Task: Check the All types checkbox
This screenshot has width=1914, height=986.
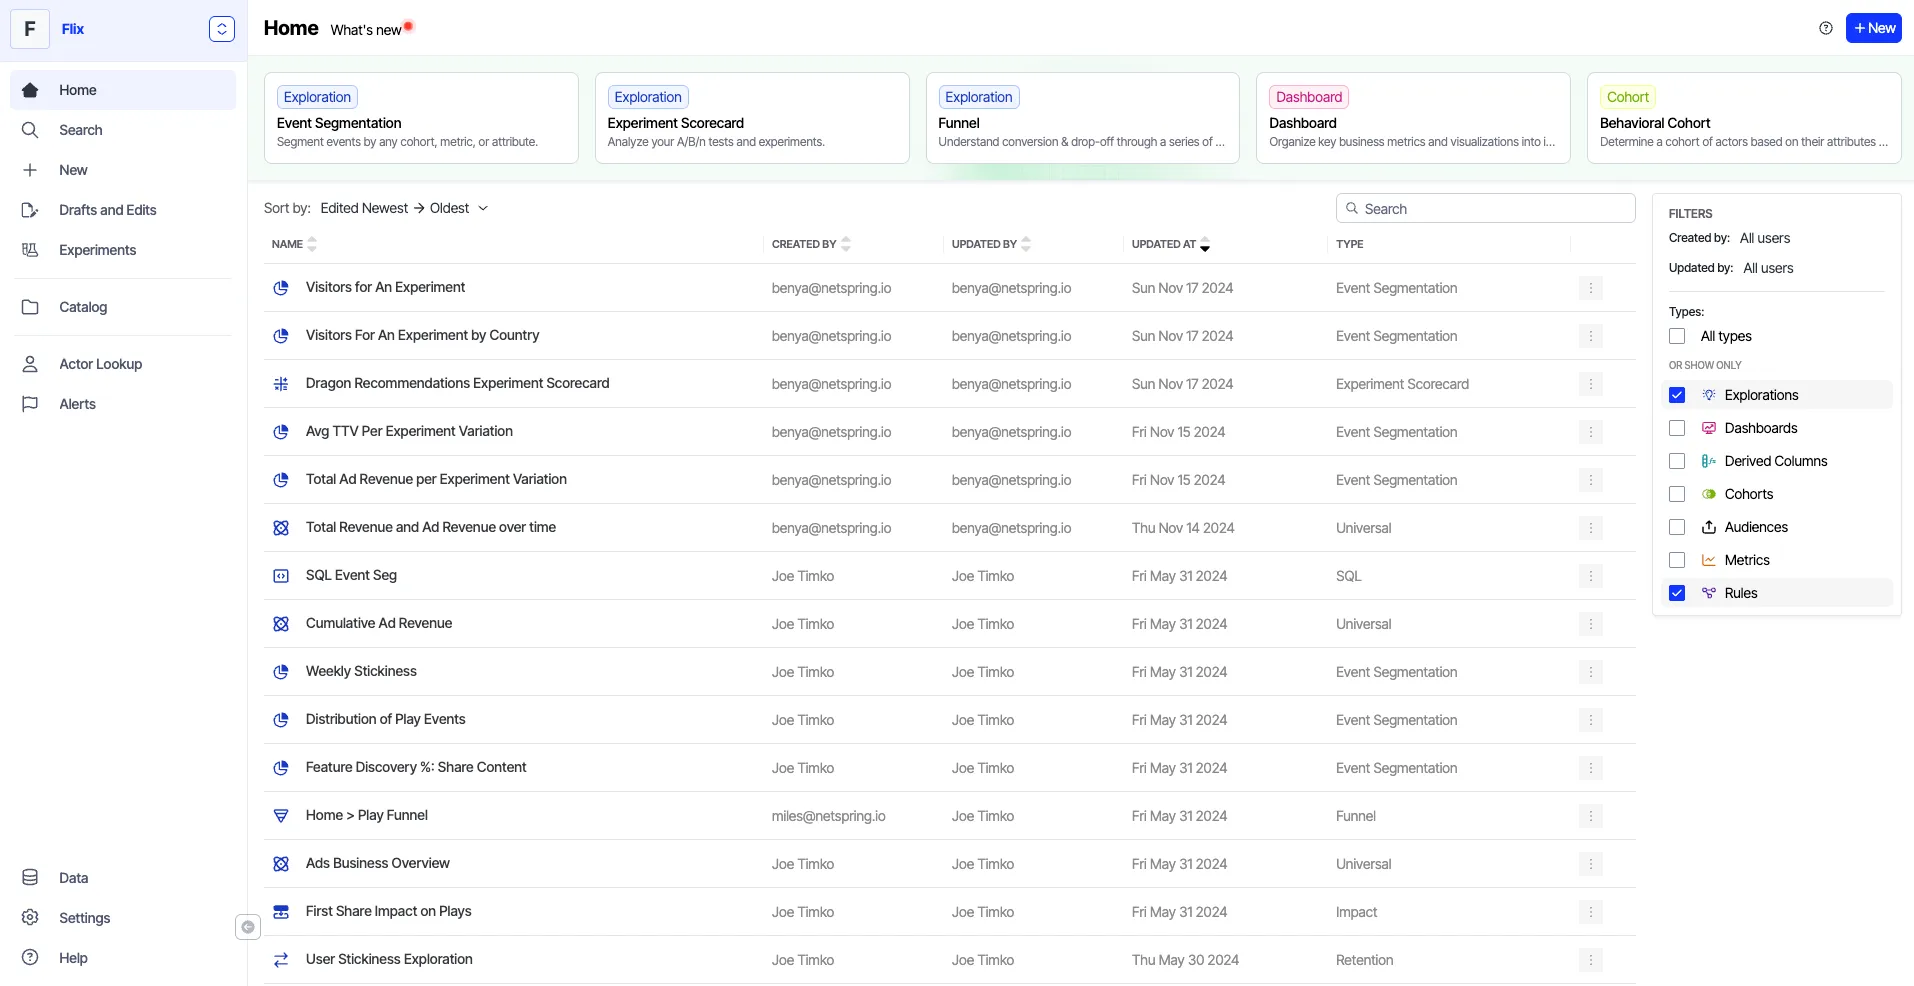Action: click(x=1677, y=336)
